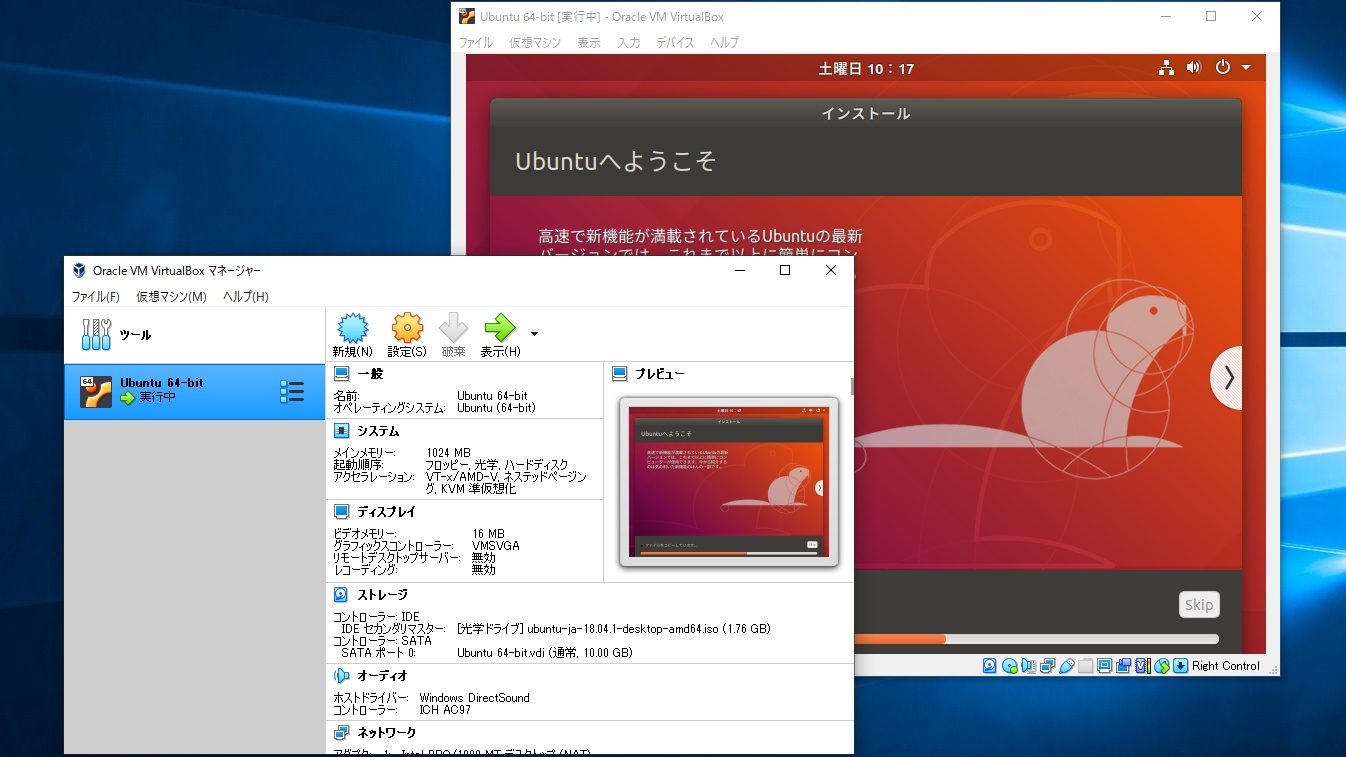Click the mouse integration status icon
Image resolution: width=1346 pixels, height=757 pixels.
pyautogui.click(x=1162, y=665)
